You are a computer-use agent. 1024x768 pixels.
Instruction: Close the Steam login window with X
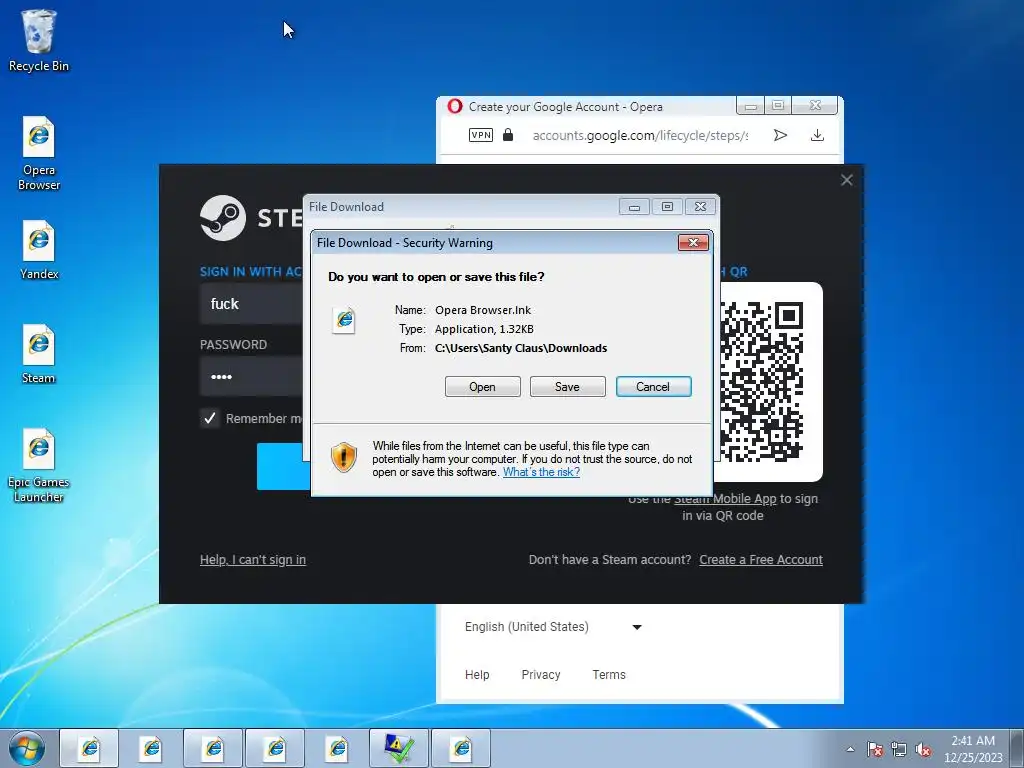[846, 180]
